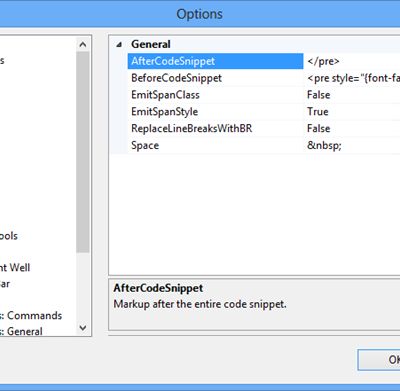Select the tree item ending in Well

tap(15, 267)
